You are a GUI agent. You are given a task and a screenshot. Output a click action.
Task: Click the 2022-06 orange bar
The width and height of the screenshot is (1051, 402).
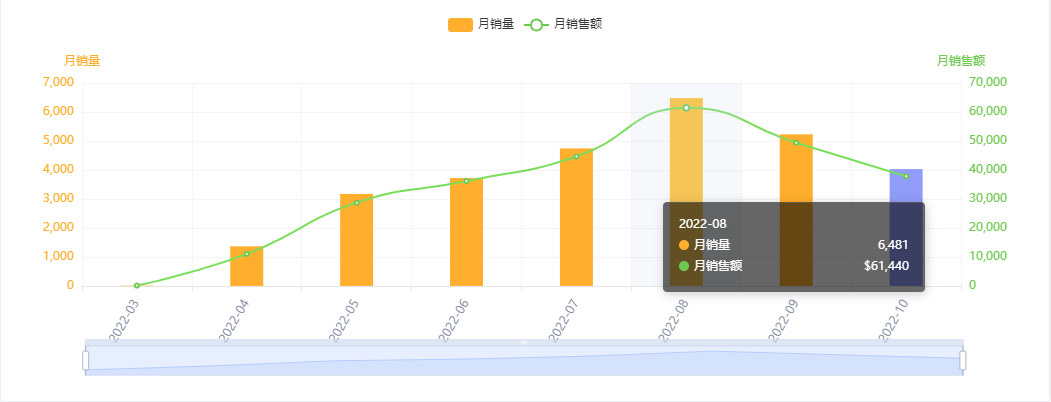(x=467, y=232)
